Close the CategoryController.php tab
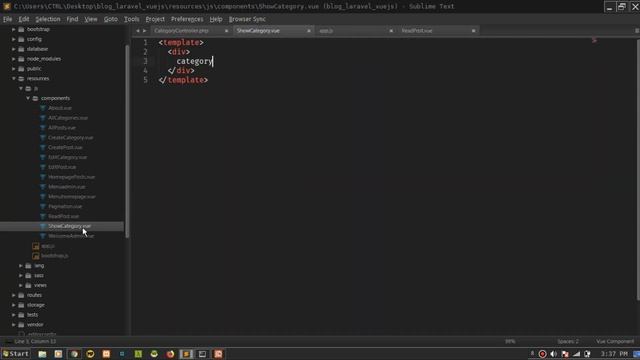Image resolution: width=640 pixels, height=360 pixels. [x=227, y=31]
